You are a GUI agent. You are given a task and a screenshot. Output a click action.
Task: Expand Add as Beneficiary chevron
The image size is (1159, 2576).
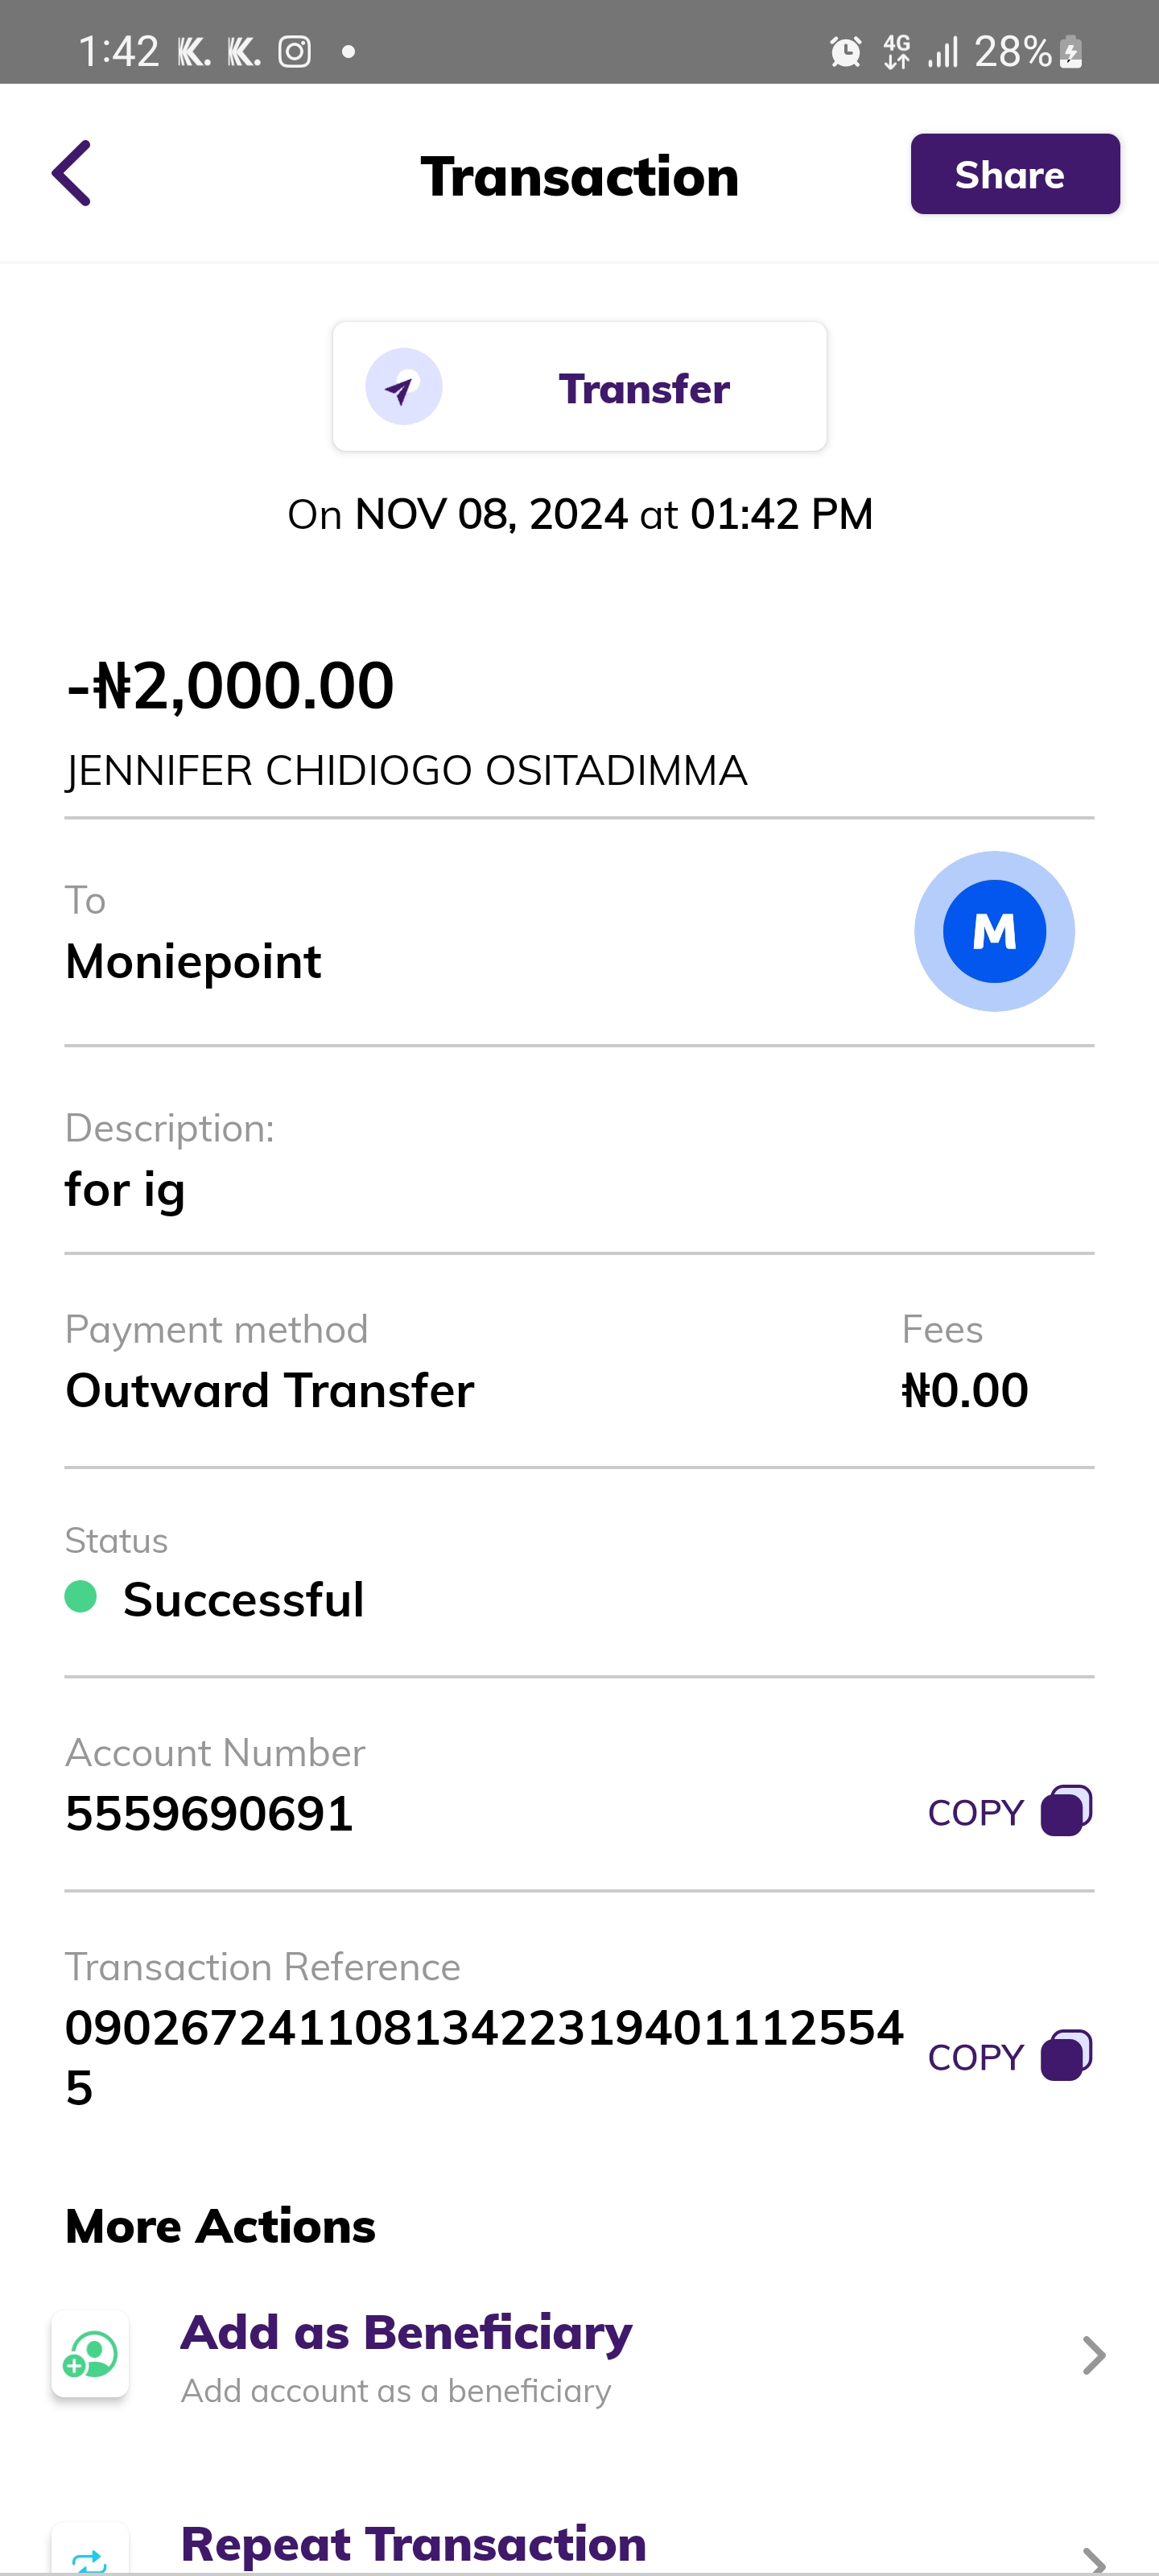point(1093,2355)
